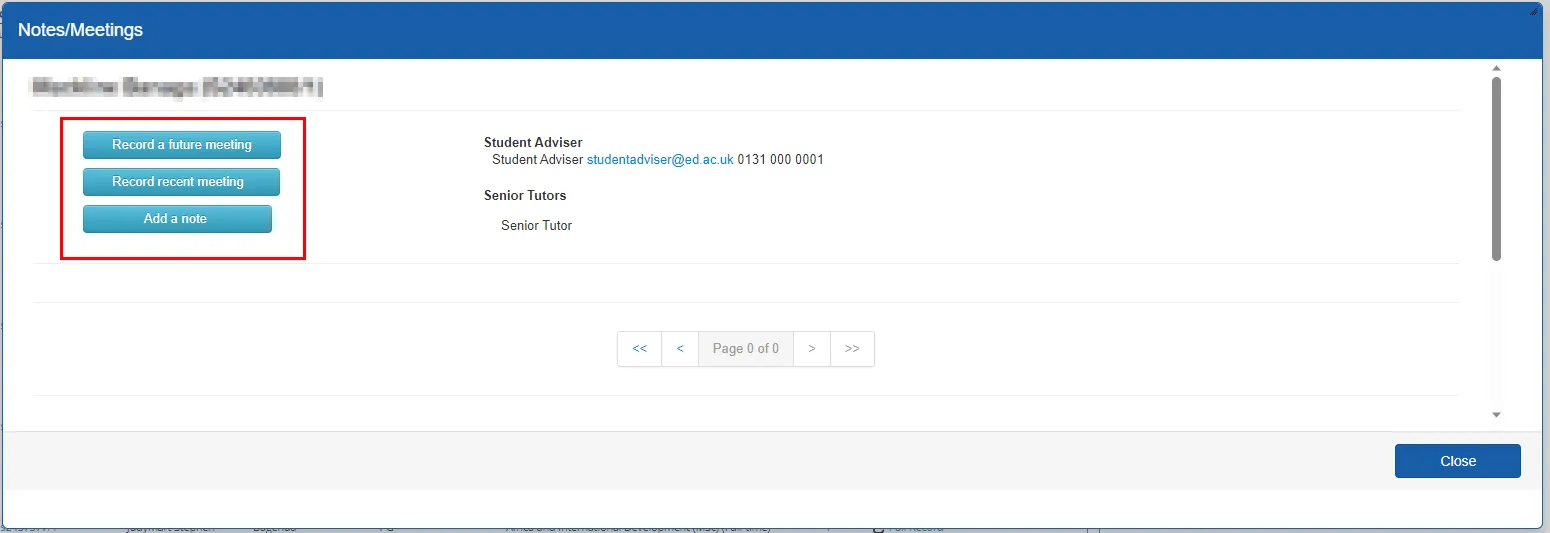Viewport: 1550px width, 533px height.
Task: Go to first page of notes
Action: (640, 349)
